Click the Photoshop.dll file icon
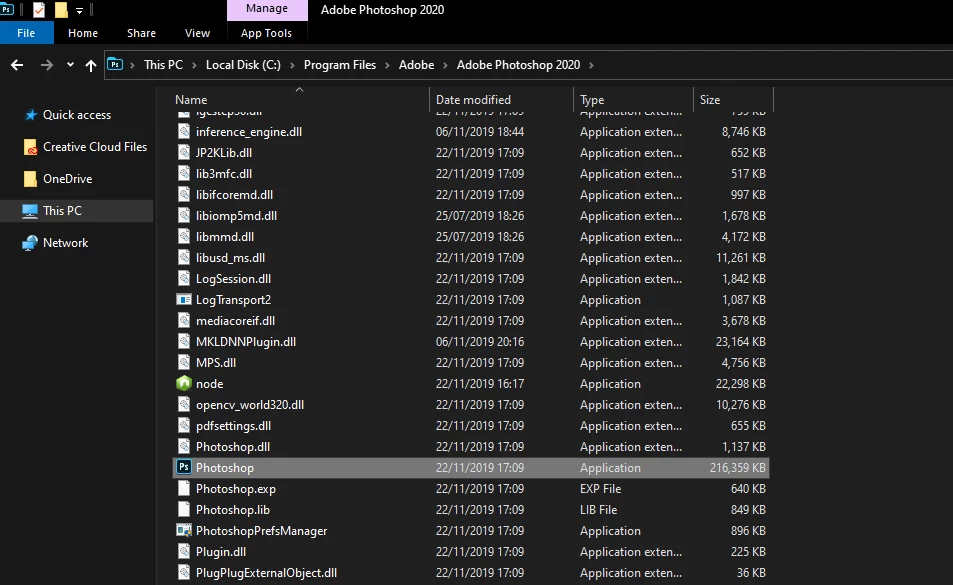 [184, 446]
